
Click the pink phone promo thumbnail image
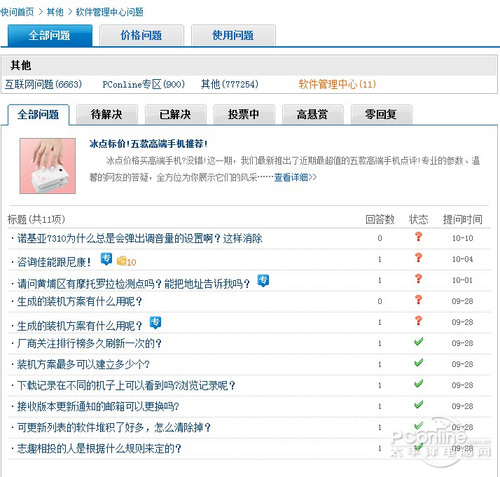tap(48, 166)
